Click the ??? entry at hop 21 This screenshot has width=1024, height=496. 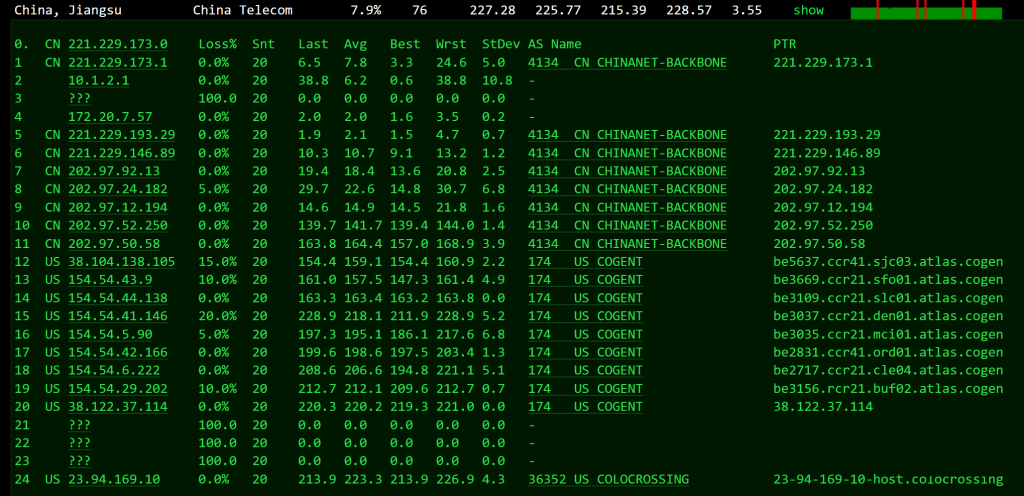(79, 425)
